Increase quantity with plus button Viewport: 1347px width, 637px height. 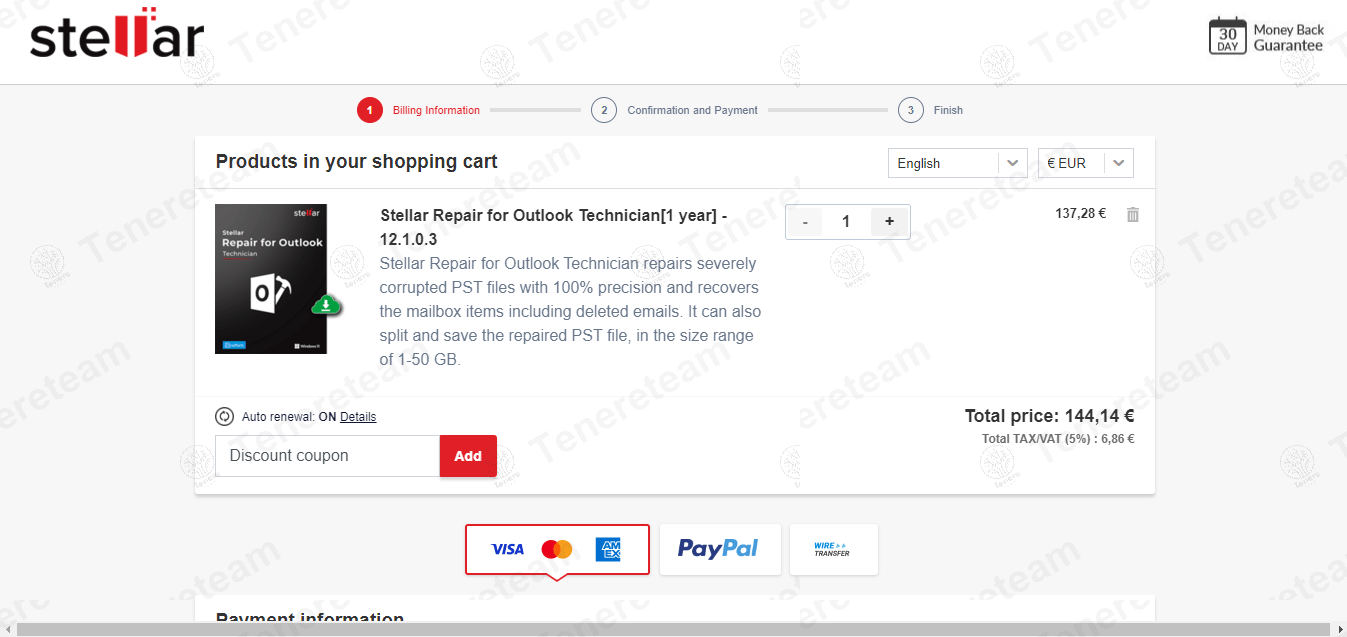tap(889, 222)
